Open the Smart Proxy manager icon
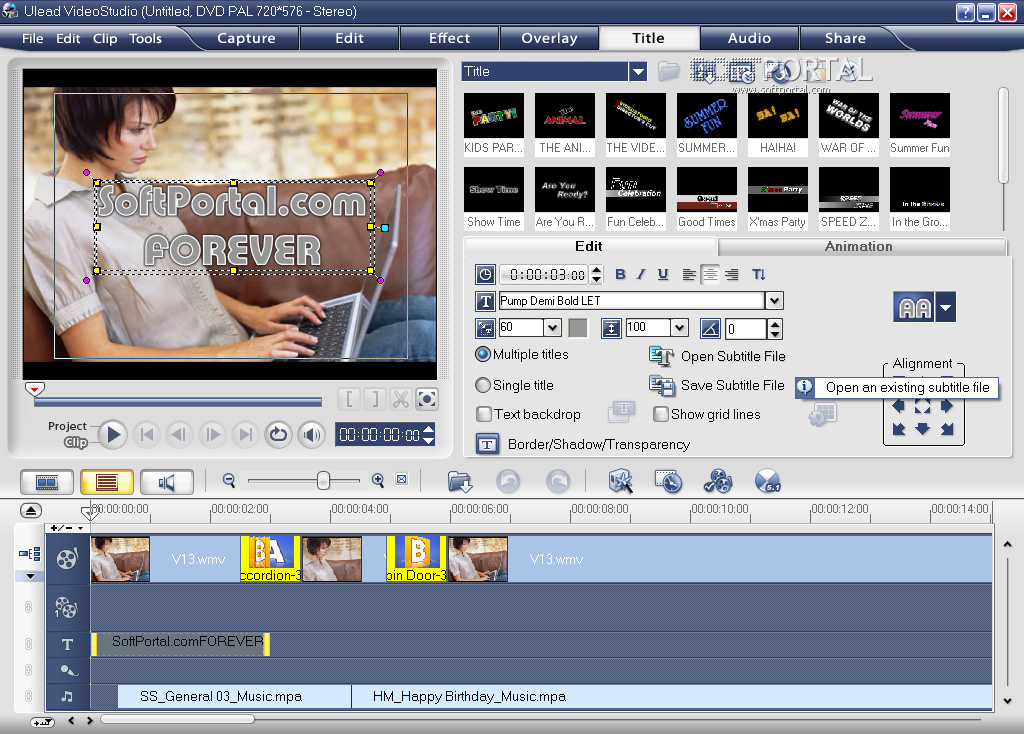1024x734 pixels. click(620, 481)
